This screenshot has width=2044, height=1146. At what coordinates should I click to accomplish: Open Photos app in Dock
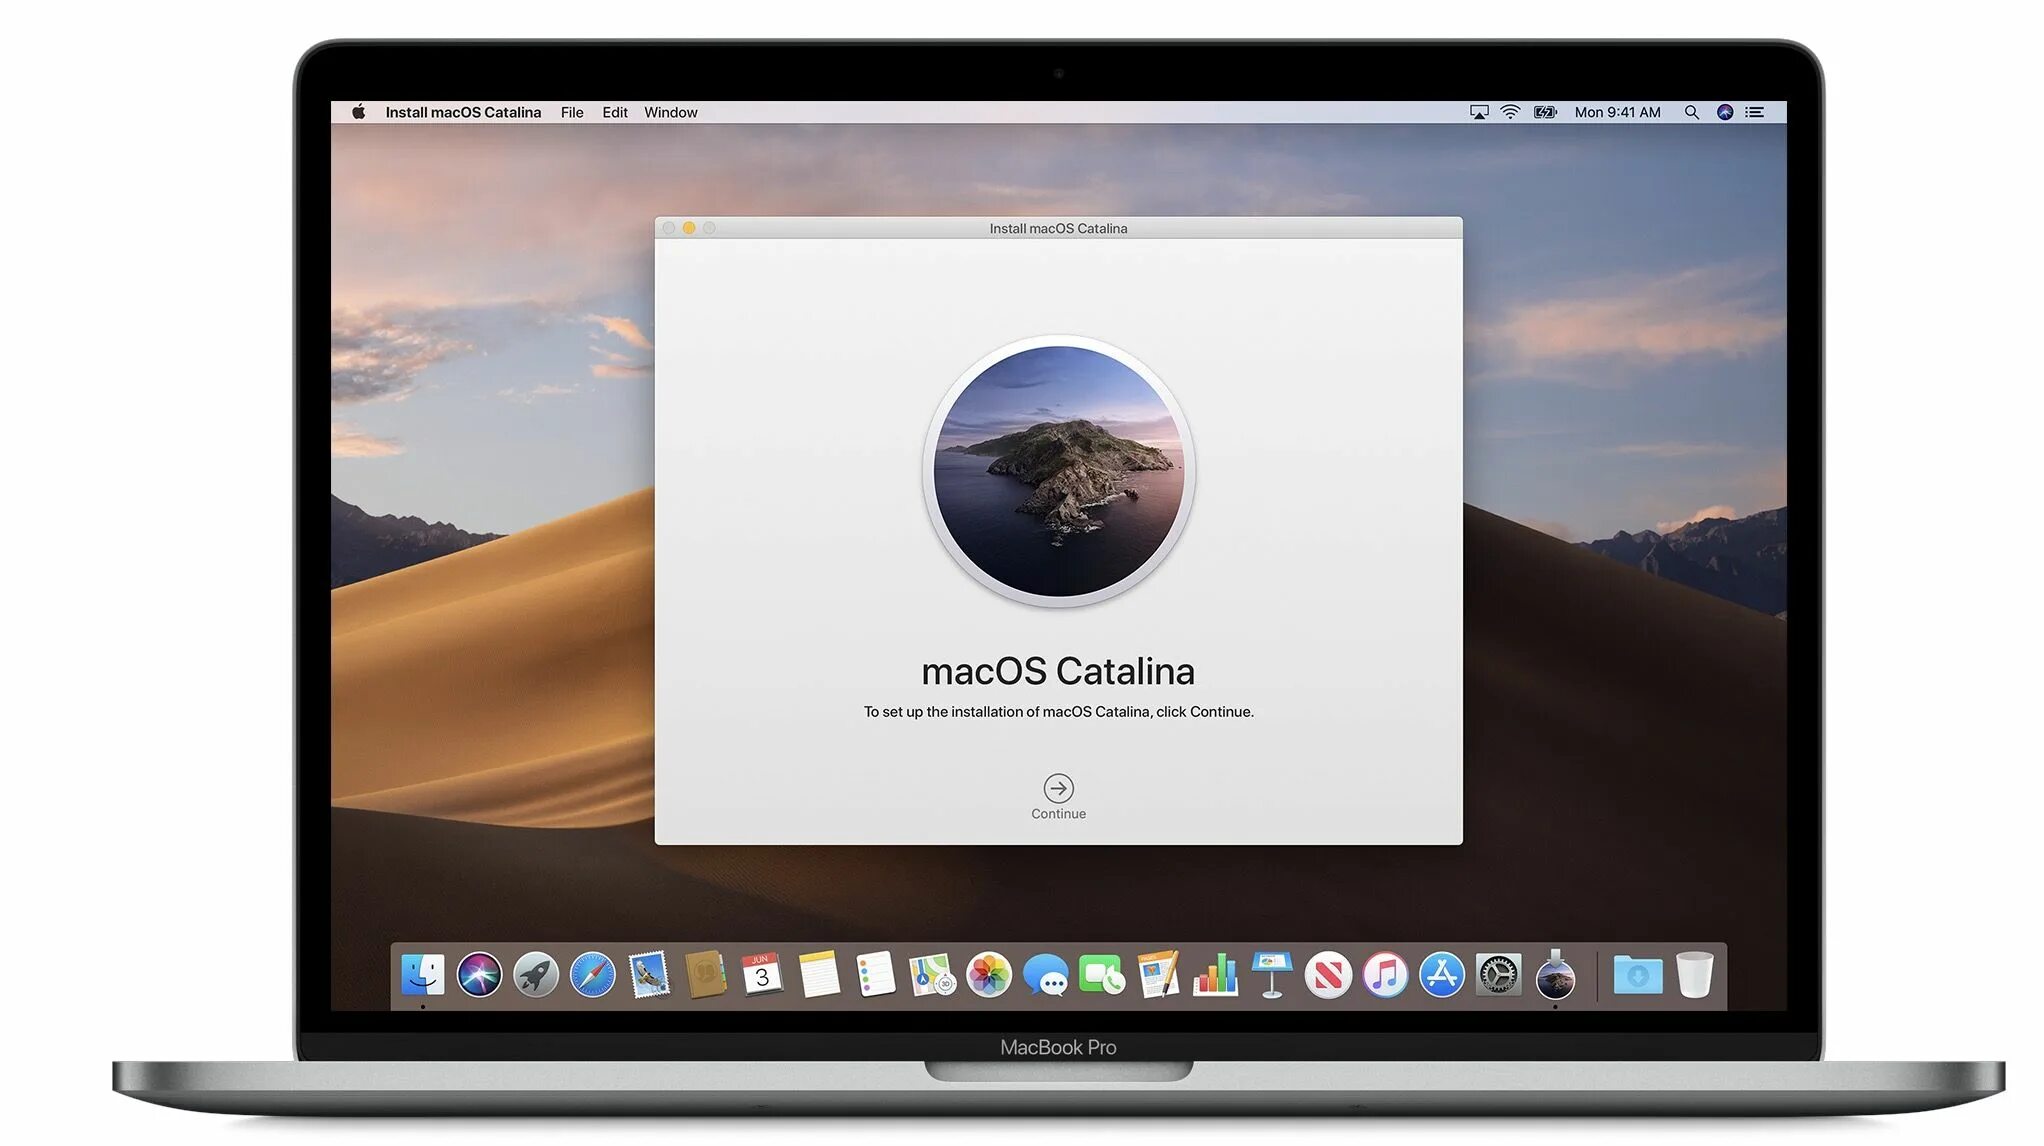[x=988, y=975]
